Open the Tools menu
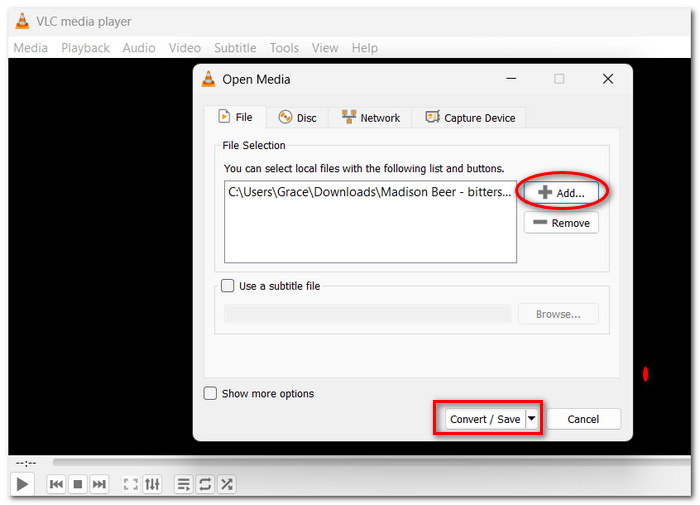The height and width of the screenshot is (505, 700). tap(284, 48)
